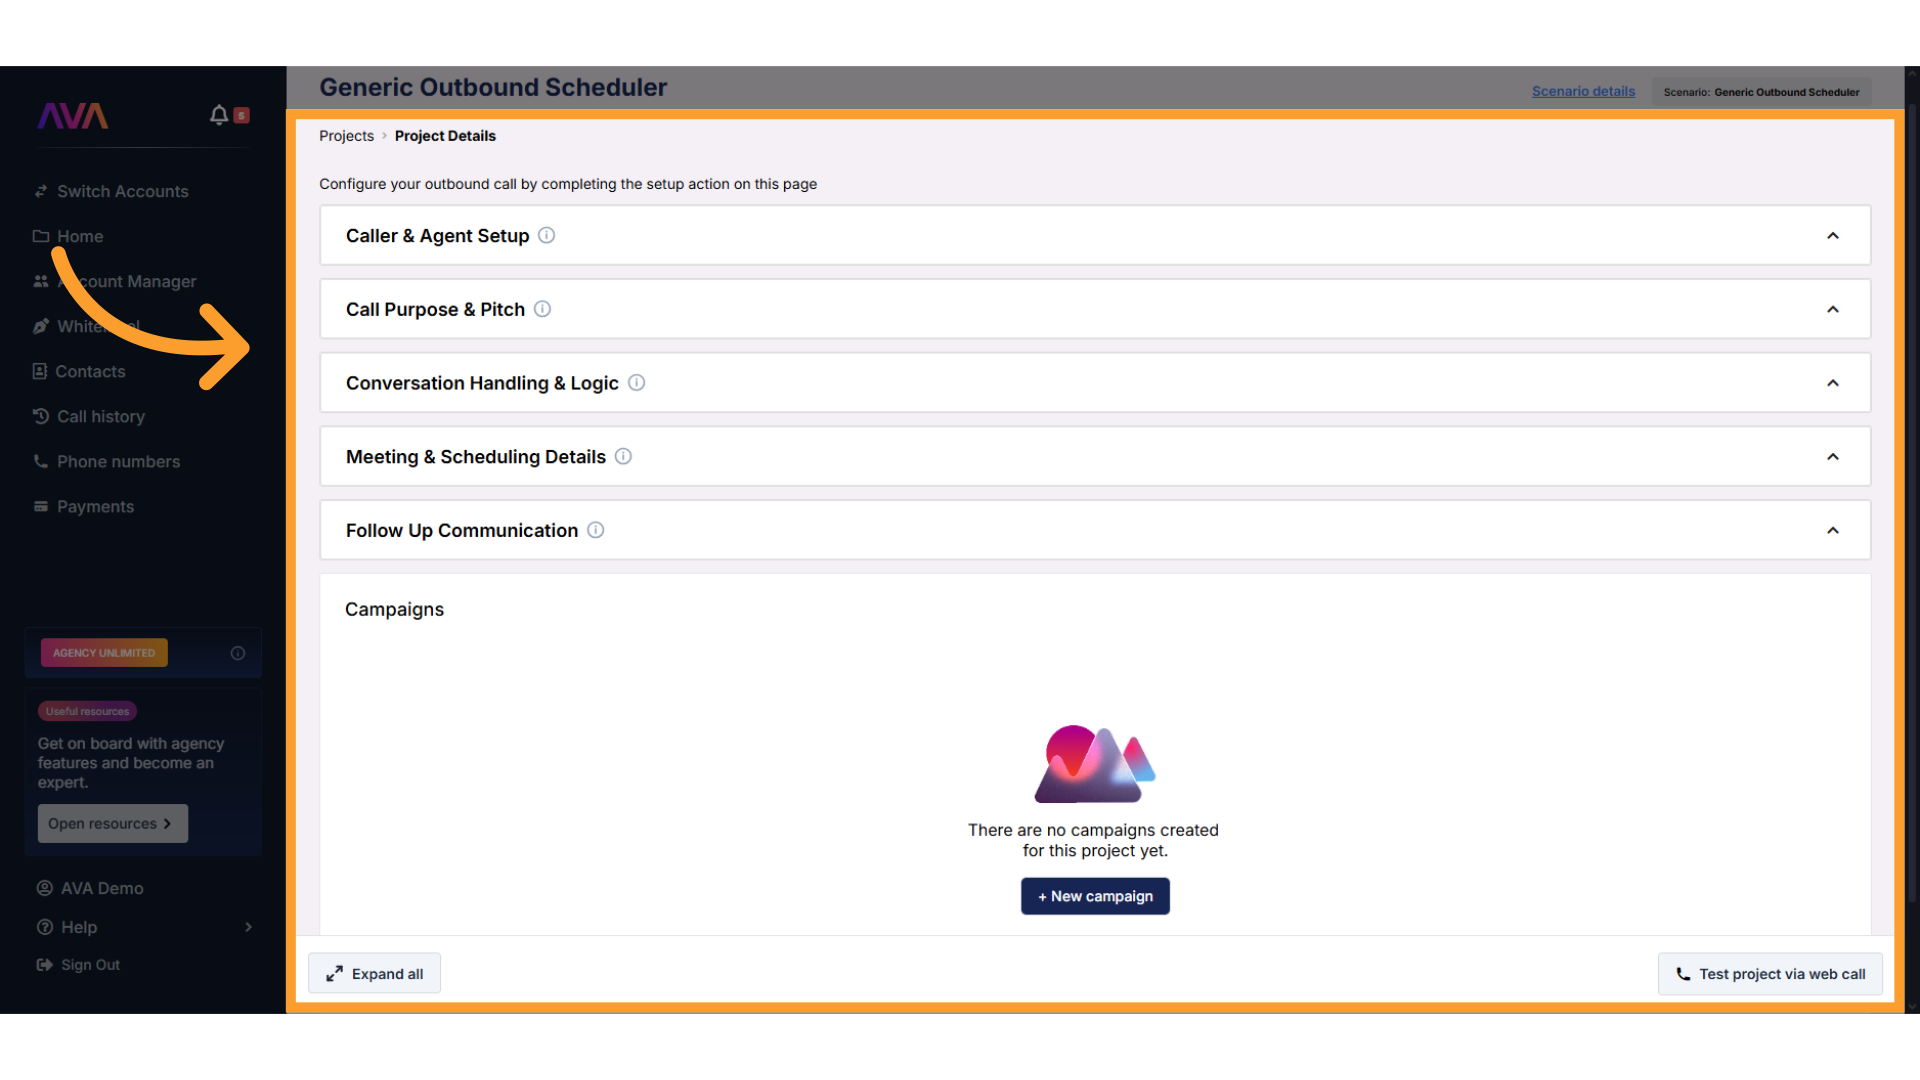Click the Agency Unlimited badge
Viewport: 1920px width, 1080px height.
point(104,653)
